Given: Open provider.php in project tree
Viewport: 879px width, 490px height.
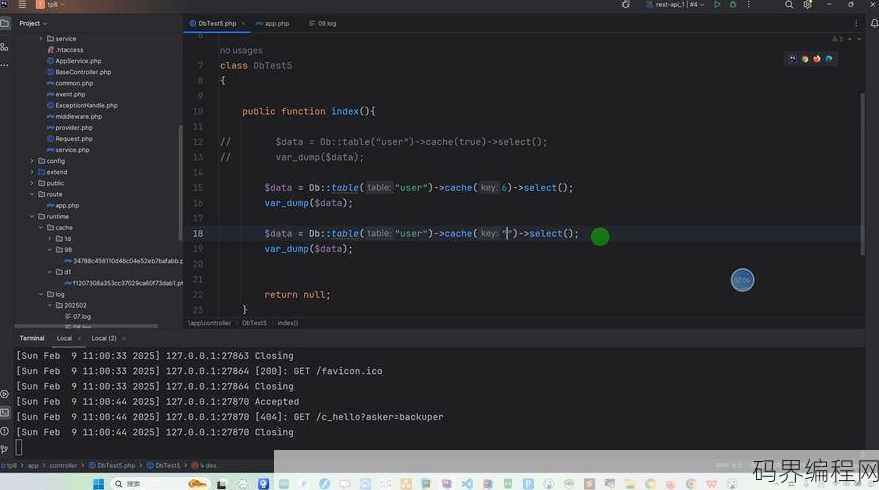Looking at the screenshot, I should [x=74, y=128].
